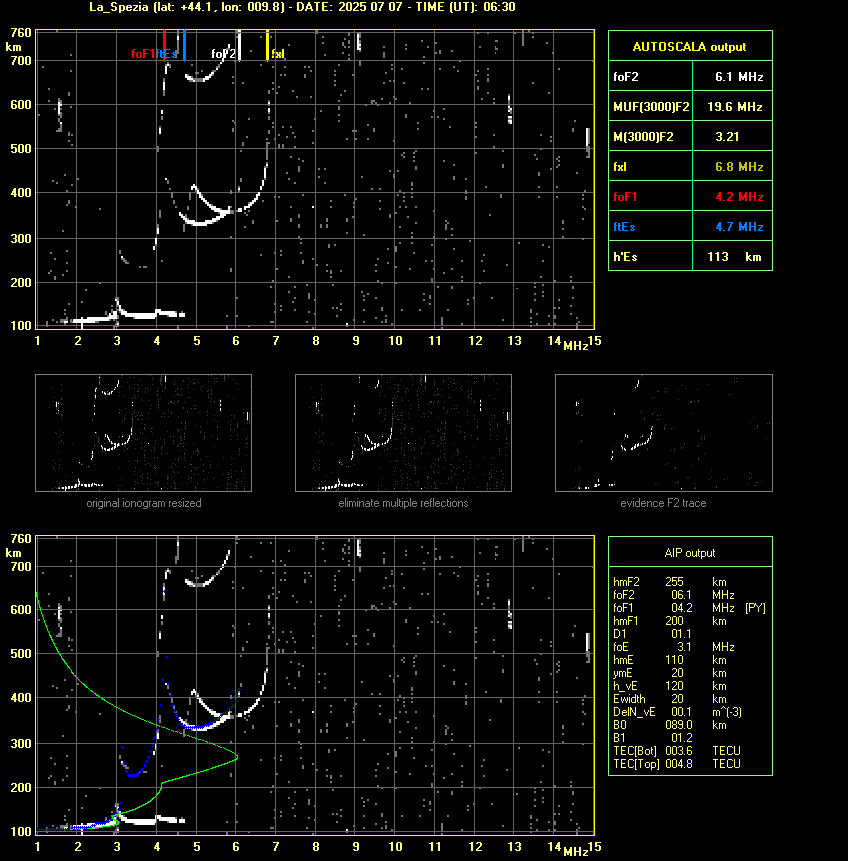This screenshot has height=861, width=848.
Task: Select the TEC[Bot] 003.6 value
Action: [x=677, y=751]
